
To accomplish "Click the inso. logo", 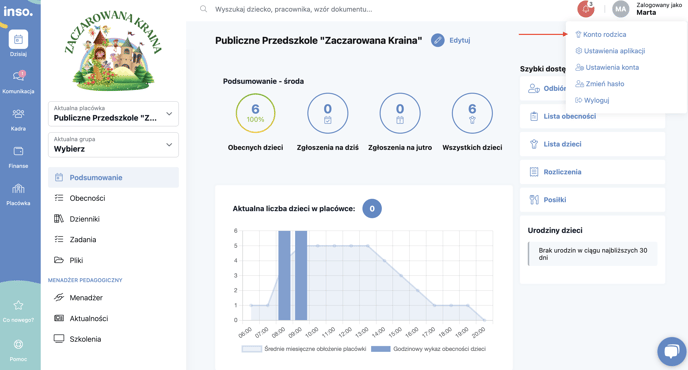I will pyautogui.click(x=18, y=11).
